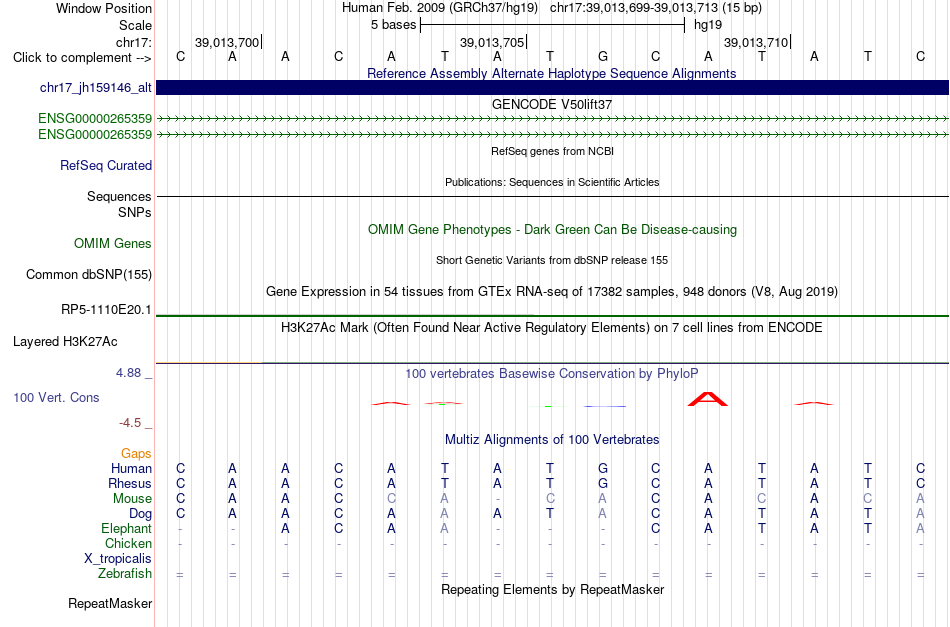Viewport: 950px width, 627px height.
Task: Click the RepeatMasker track label
Action: [110, 603]
